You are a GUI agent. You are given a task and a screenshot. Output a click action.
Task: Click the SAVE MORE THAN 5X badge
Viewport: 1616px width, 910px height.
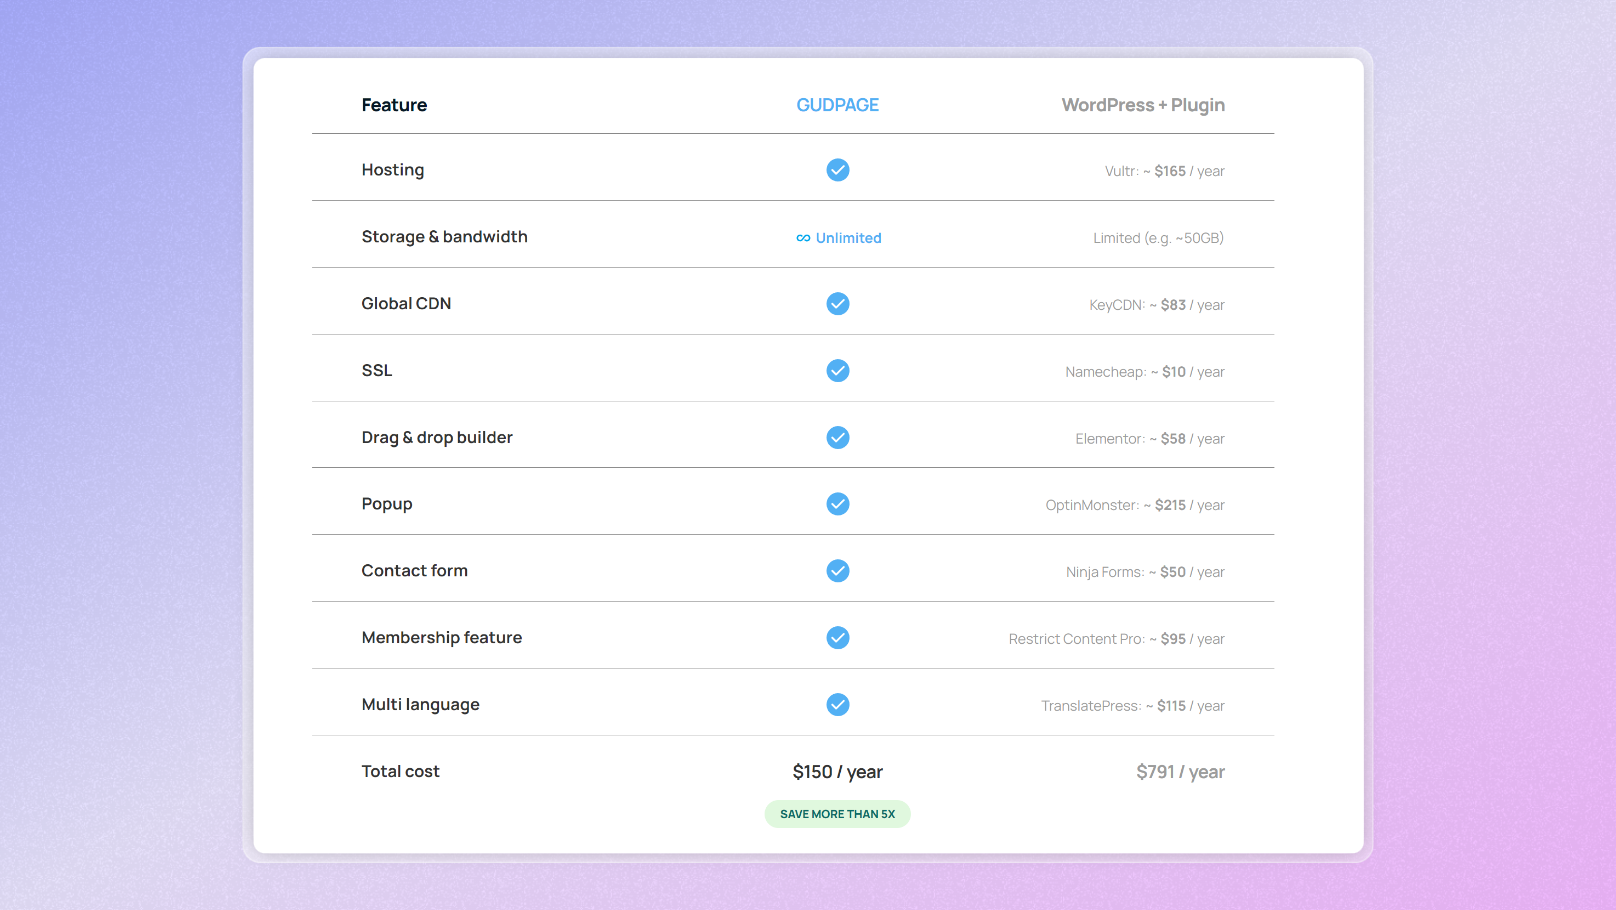point(838,814)
